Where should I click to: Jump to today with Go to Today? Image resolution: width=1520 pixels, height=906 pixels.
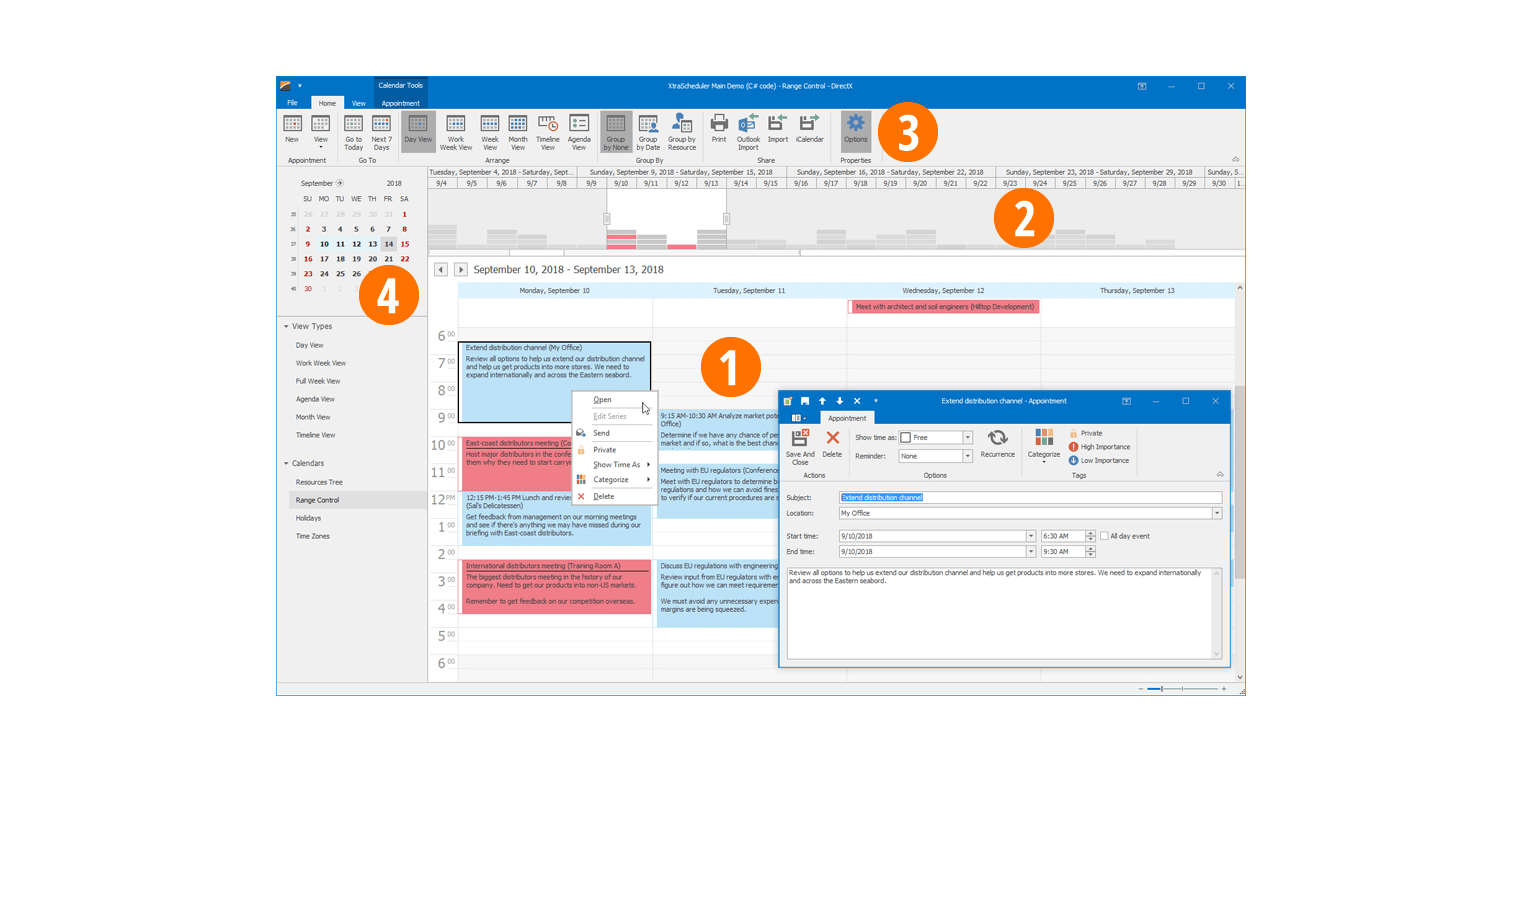(x=354, y=132)
